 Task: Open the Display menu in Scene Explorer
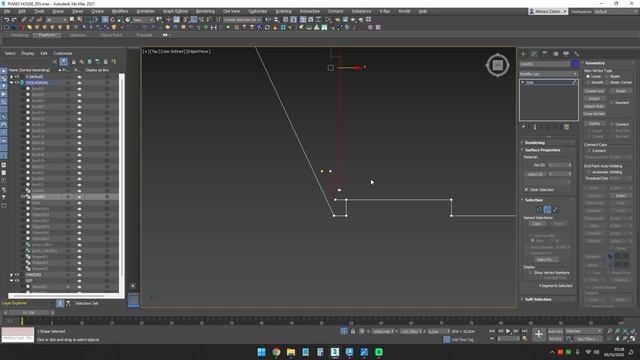click(x=28, y=53)
